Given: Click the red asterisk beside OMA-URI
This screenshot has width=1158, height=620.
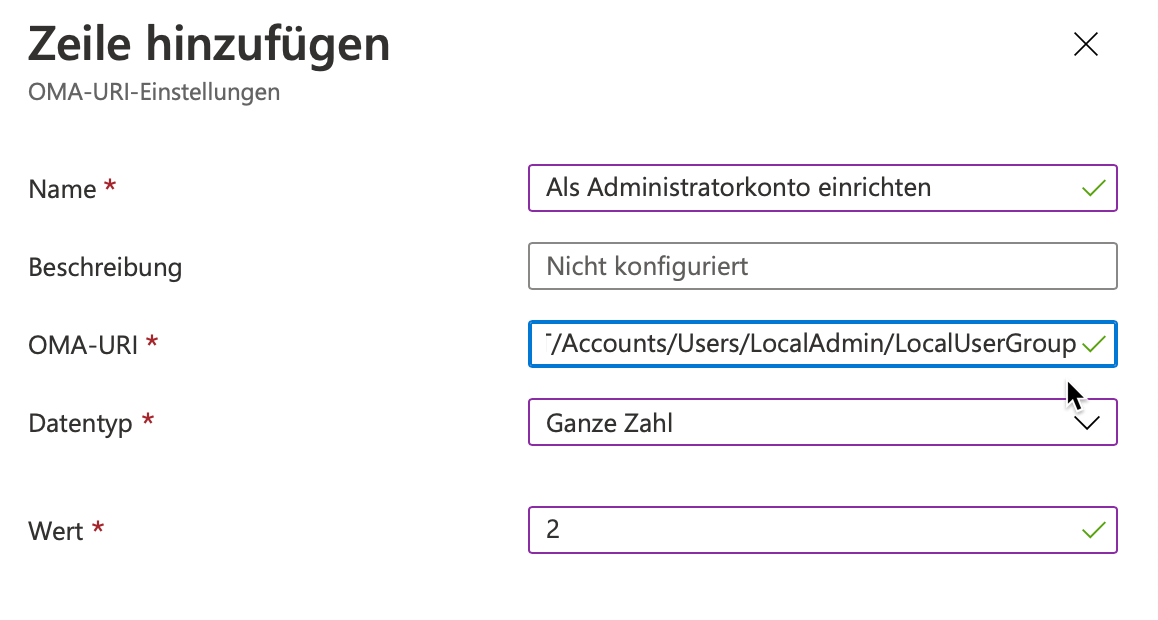Looking at the screenshot, I should coord(152,343).
